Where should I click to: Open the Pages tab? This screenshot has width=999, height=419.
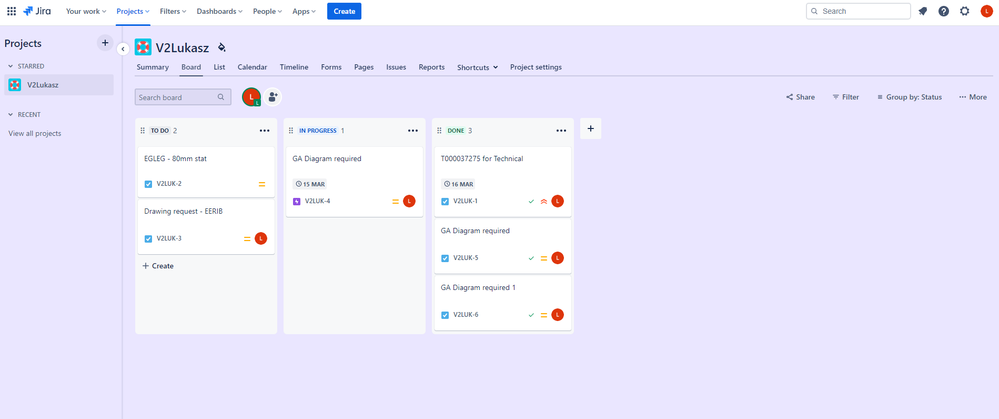click(364, 67)
